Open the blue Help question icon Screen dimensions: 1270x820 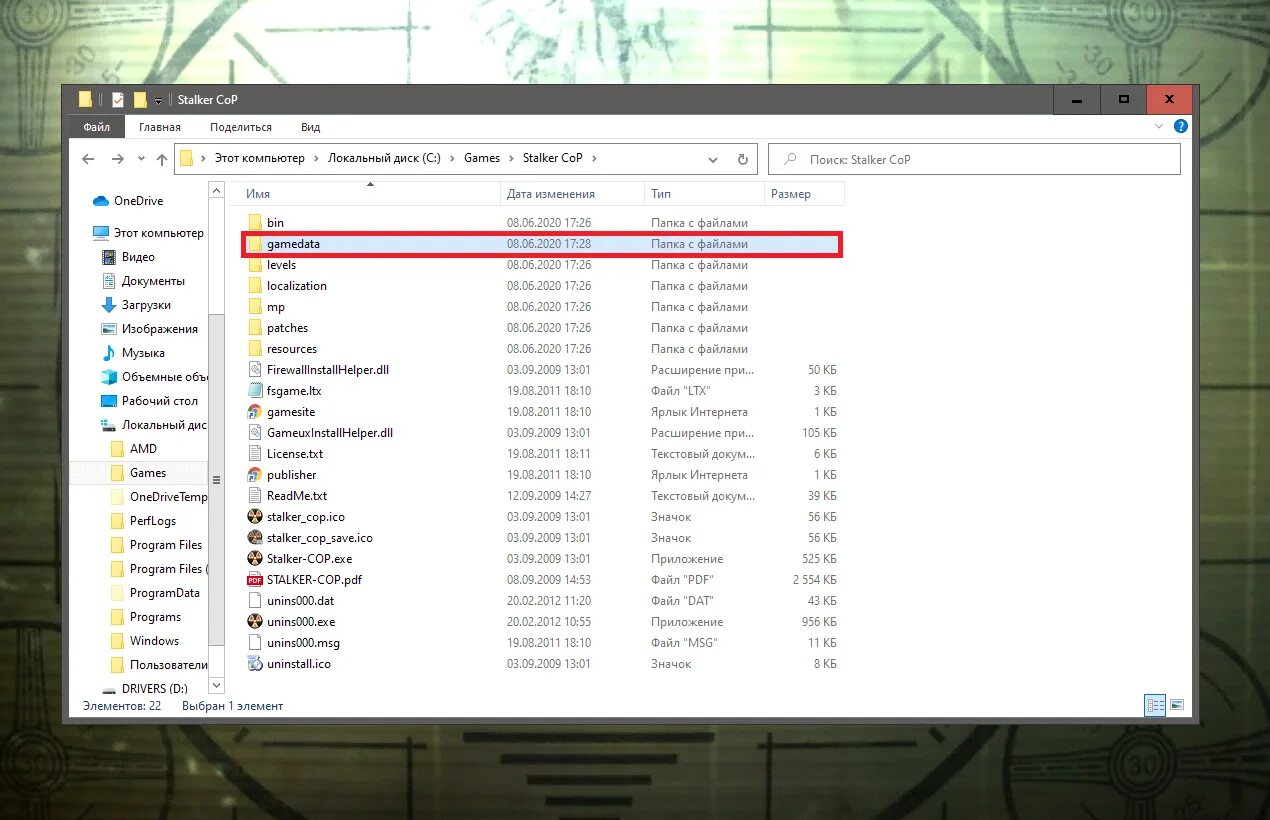click(1181, 127)
